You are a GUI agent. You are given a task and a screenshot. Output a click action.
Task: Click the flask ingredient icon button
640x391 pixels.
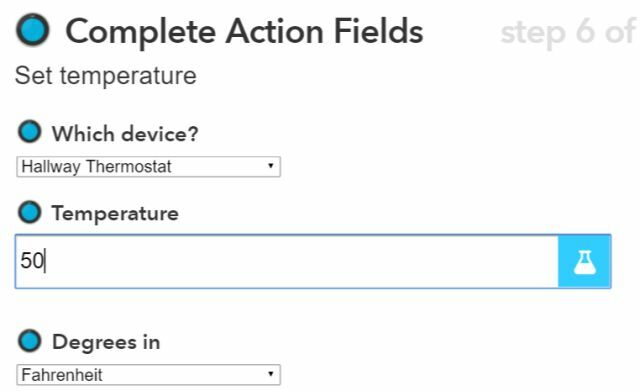point(584,261)
